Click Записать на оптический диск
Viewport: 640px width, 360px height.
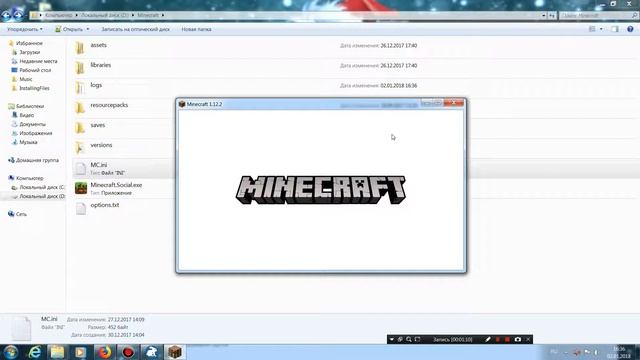pyautogui.click(x=136, y=29)
